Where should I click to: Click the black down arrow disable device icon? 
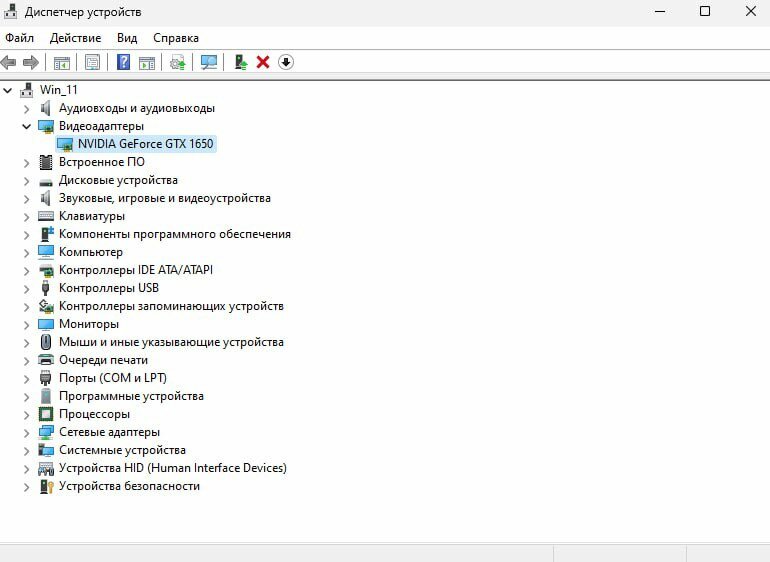click(286, 62)
